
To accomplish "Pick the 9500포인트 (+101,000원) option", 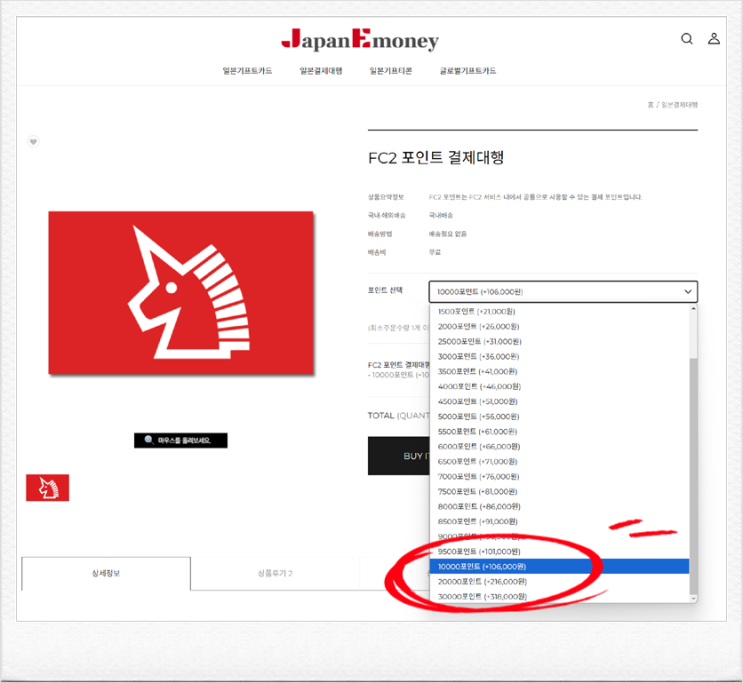I will pos(559,552).
